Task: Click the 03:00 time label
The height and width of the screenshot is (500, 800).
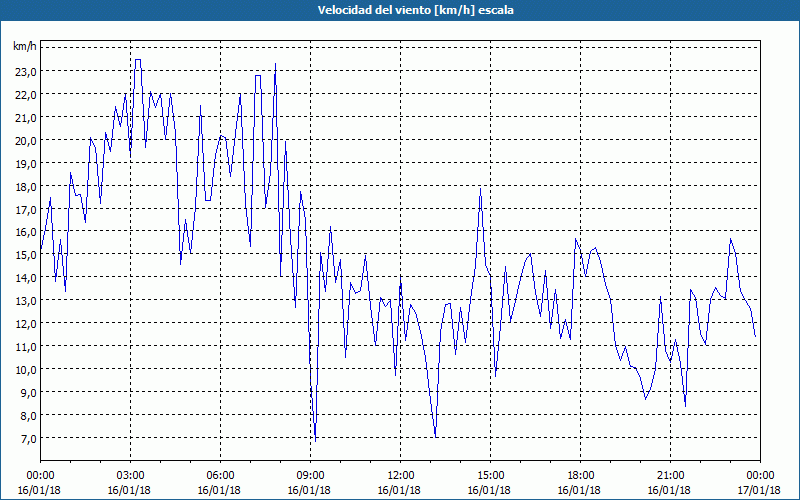Action: 131,476
